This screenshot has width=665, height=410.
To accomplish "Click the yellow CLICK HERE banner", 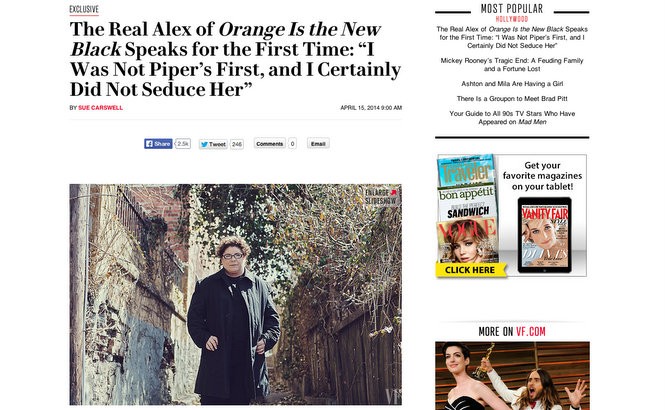I will [470, 270].
